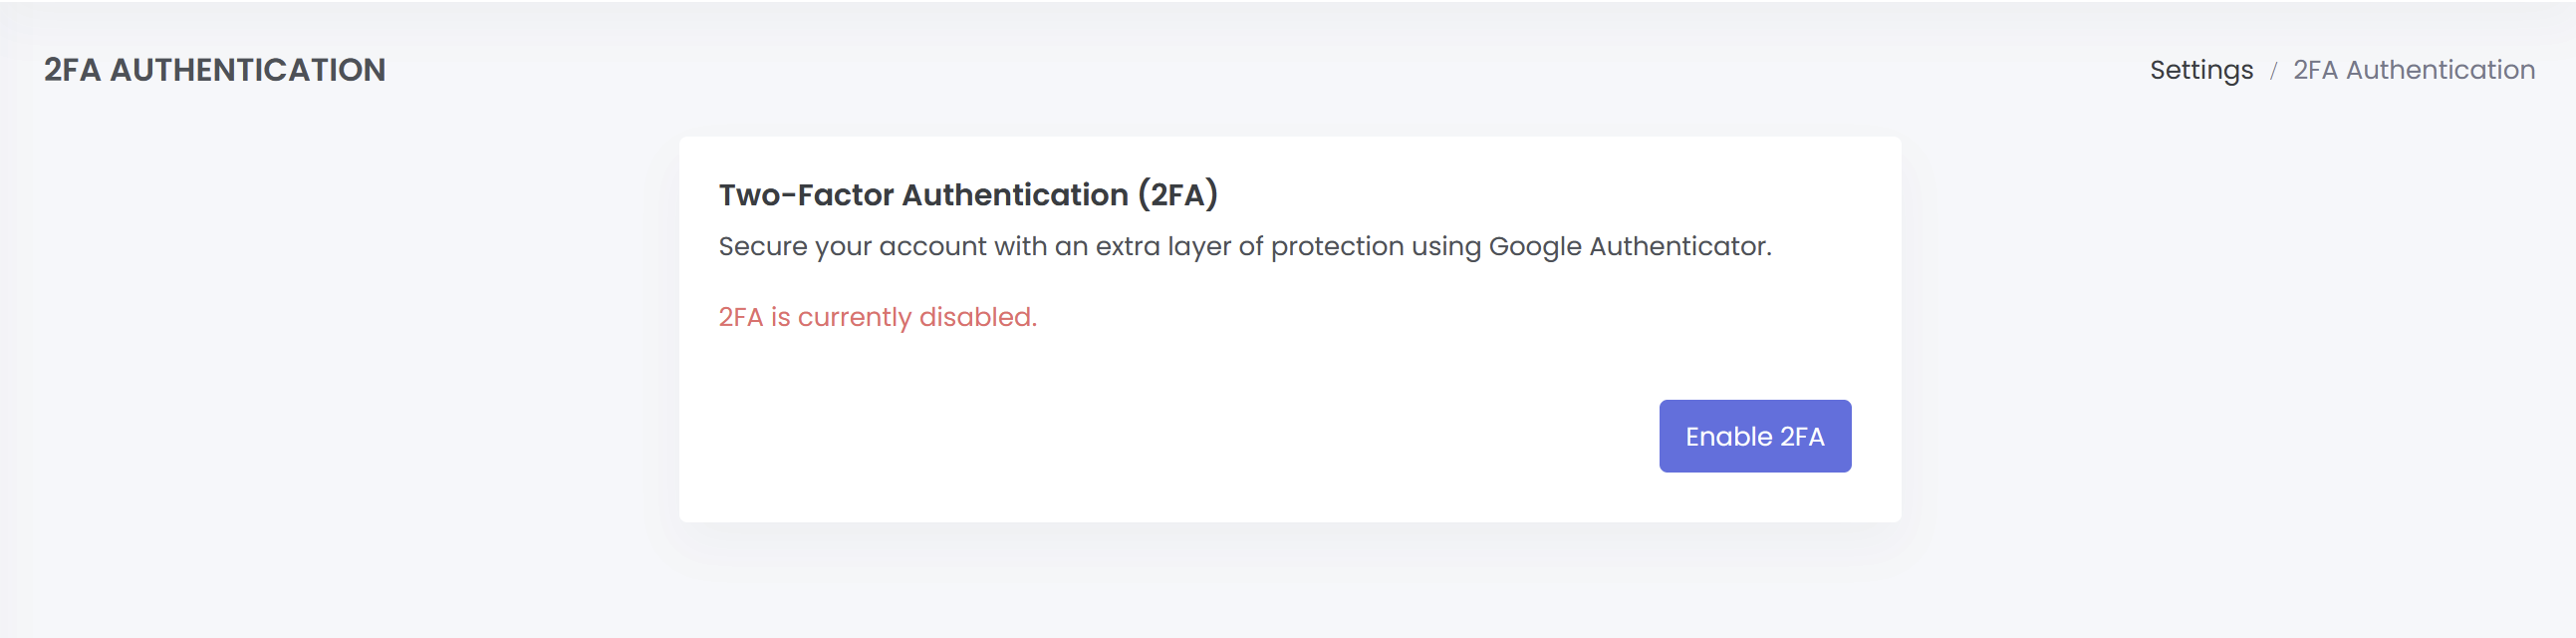
Task: Select the 2FA Authentication breadcrumb item
Action: pos(2413,70)
